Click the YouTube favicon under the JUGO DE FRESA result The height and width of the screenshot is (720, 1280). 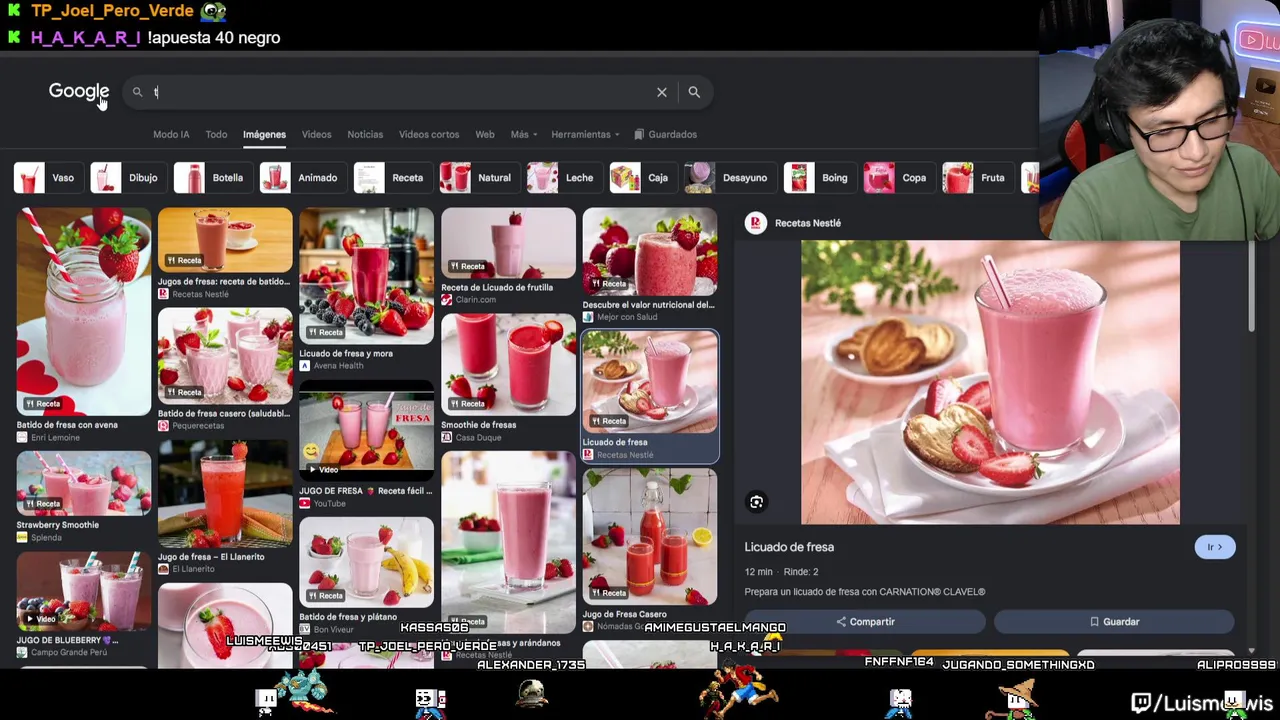[305, 504]
